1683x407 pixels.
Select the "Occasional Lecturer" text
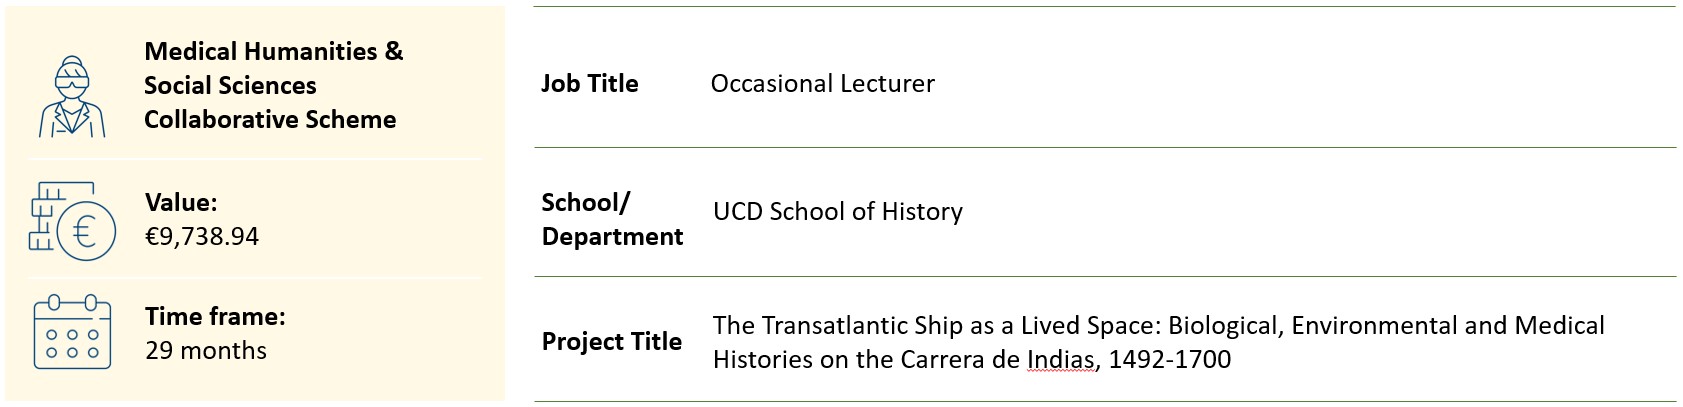(x=822, y=83)
